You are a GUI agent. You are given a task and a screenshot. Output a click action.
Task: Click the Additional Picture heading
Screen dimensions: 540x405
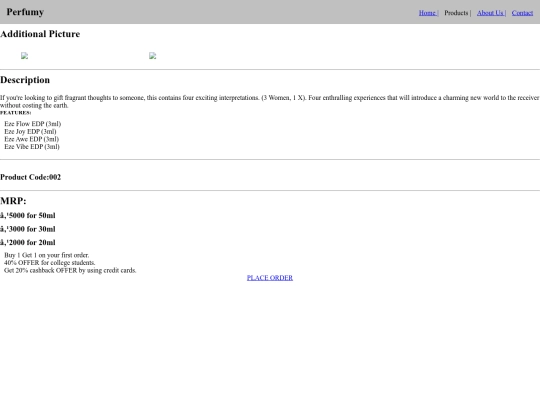(x=40, y=34)
